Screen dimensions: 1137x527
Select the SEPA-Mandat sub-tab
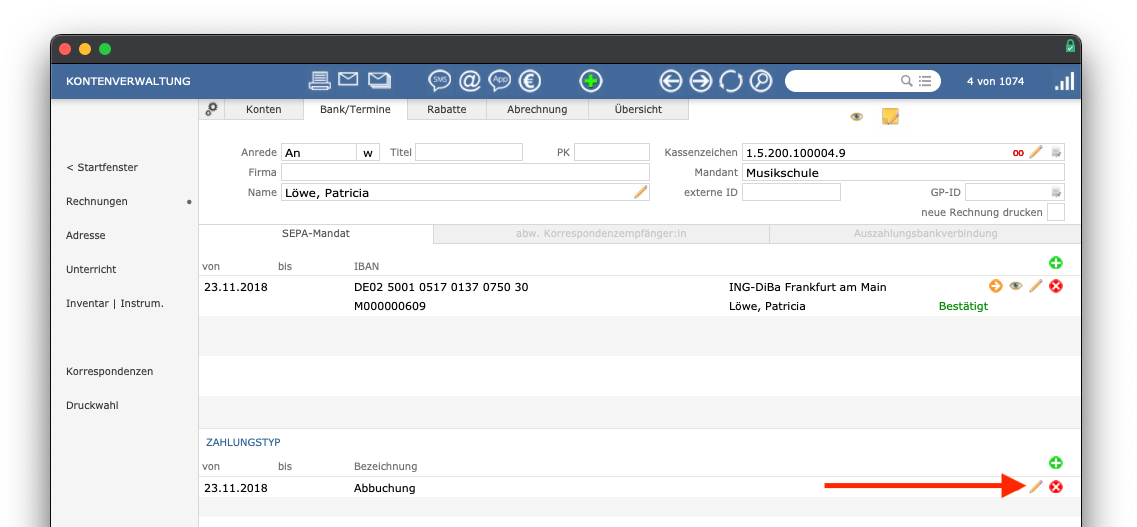coord(315,233)
